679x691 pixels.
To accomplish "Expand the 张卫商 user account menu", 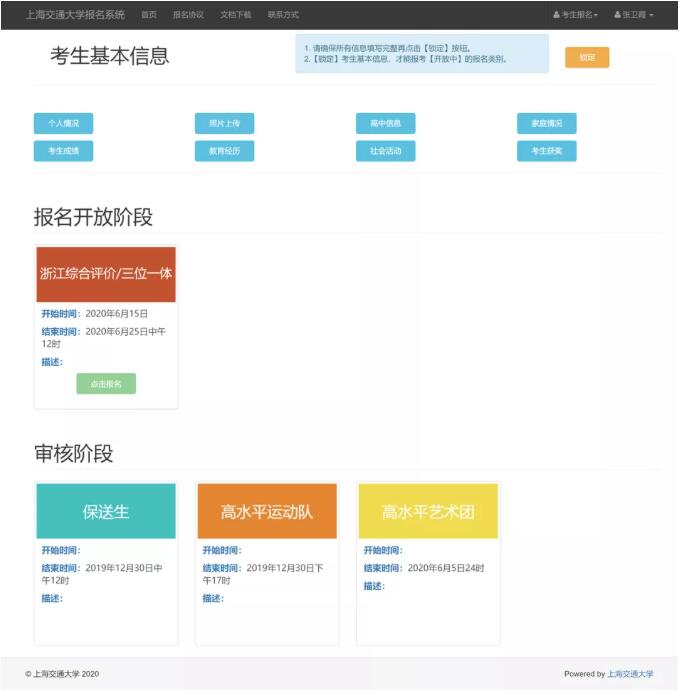I will coord(633,15).
